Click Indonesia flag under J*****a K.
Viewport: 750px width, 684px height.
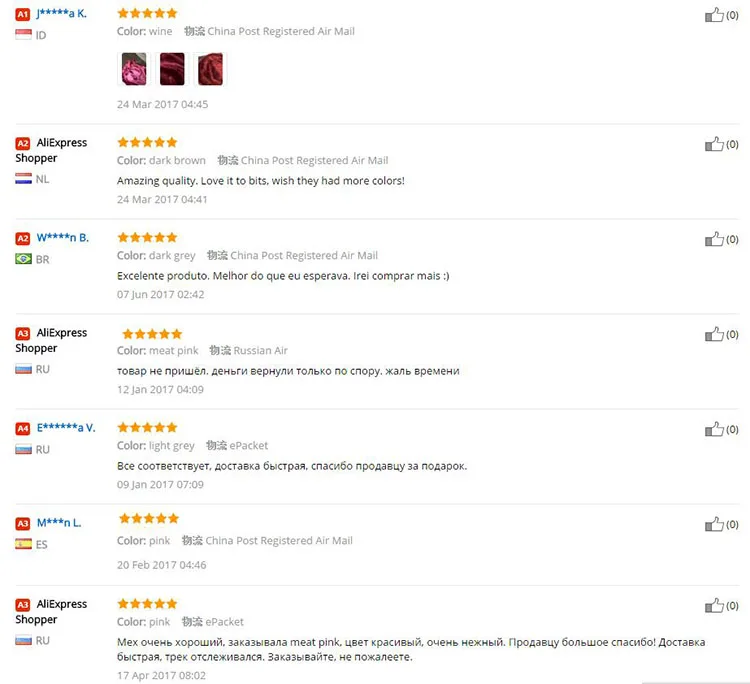tap(23, 34)
